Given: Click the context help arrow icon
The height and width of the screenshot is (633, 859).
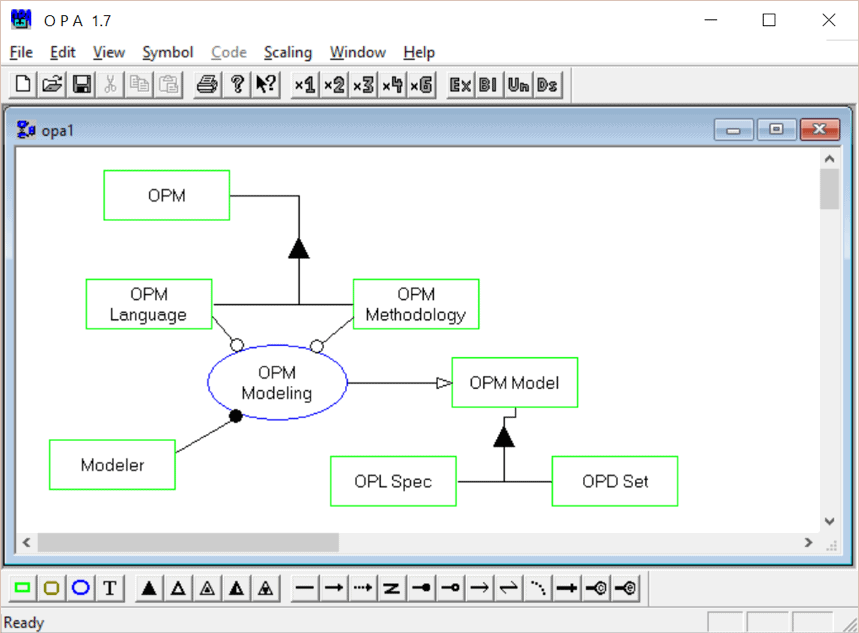Looking at the screenshot, I should 265,85.
